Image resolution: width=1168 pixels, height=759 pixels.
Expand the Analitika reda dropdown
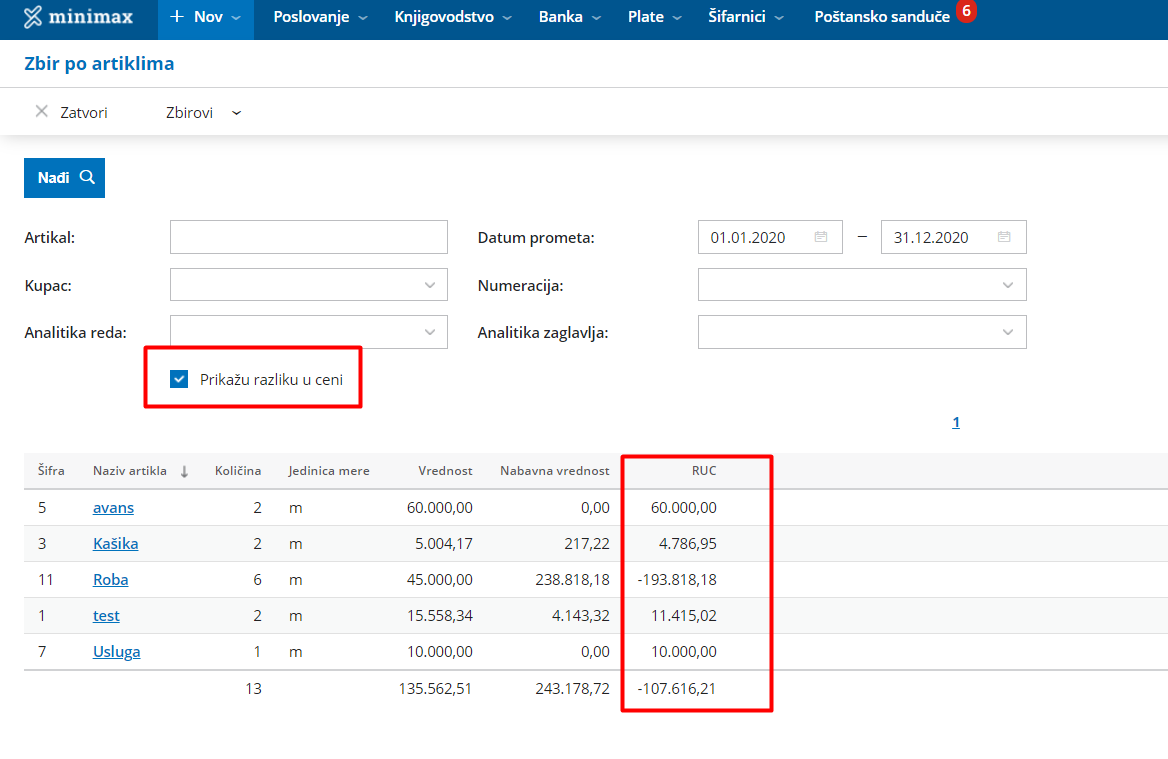coord(430,332)
